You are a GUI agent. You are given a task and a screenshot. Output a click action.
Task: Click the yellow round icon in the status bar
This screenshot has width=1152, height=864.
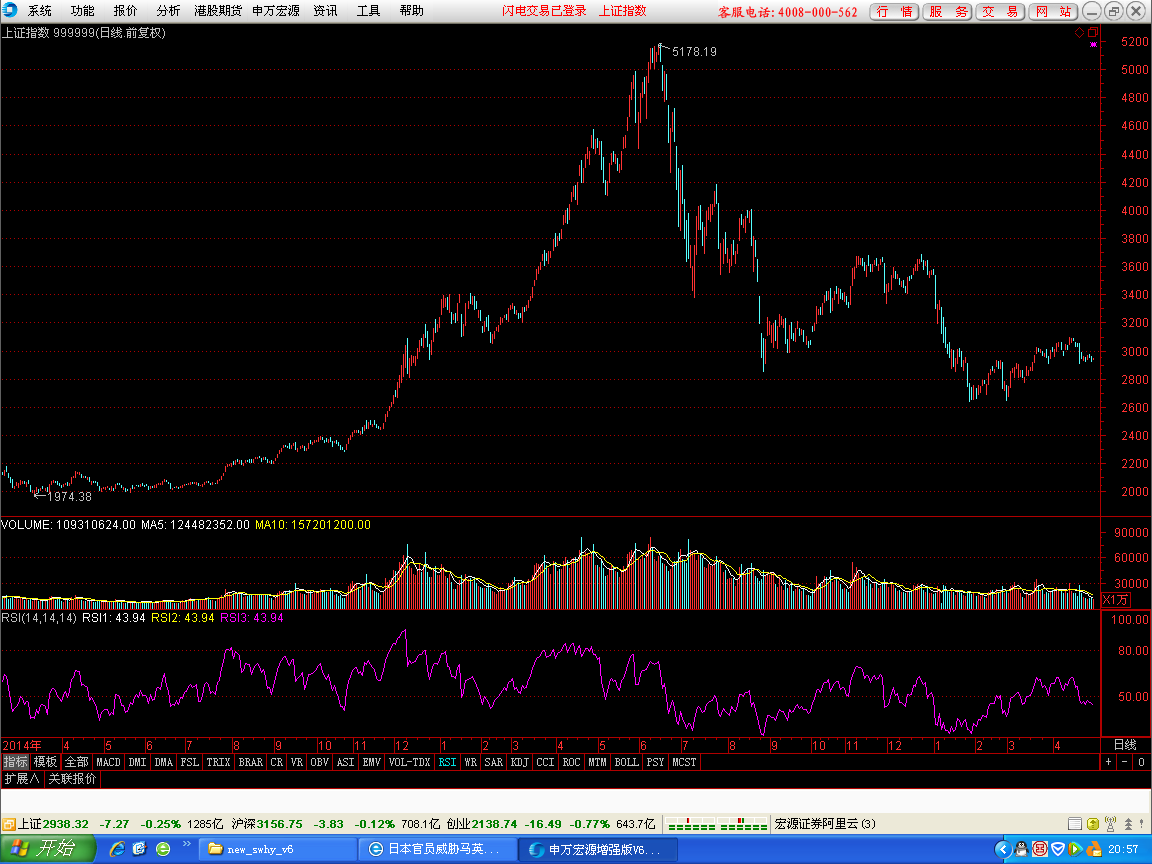[x=1092, y=824]
